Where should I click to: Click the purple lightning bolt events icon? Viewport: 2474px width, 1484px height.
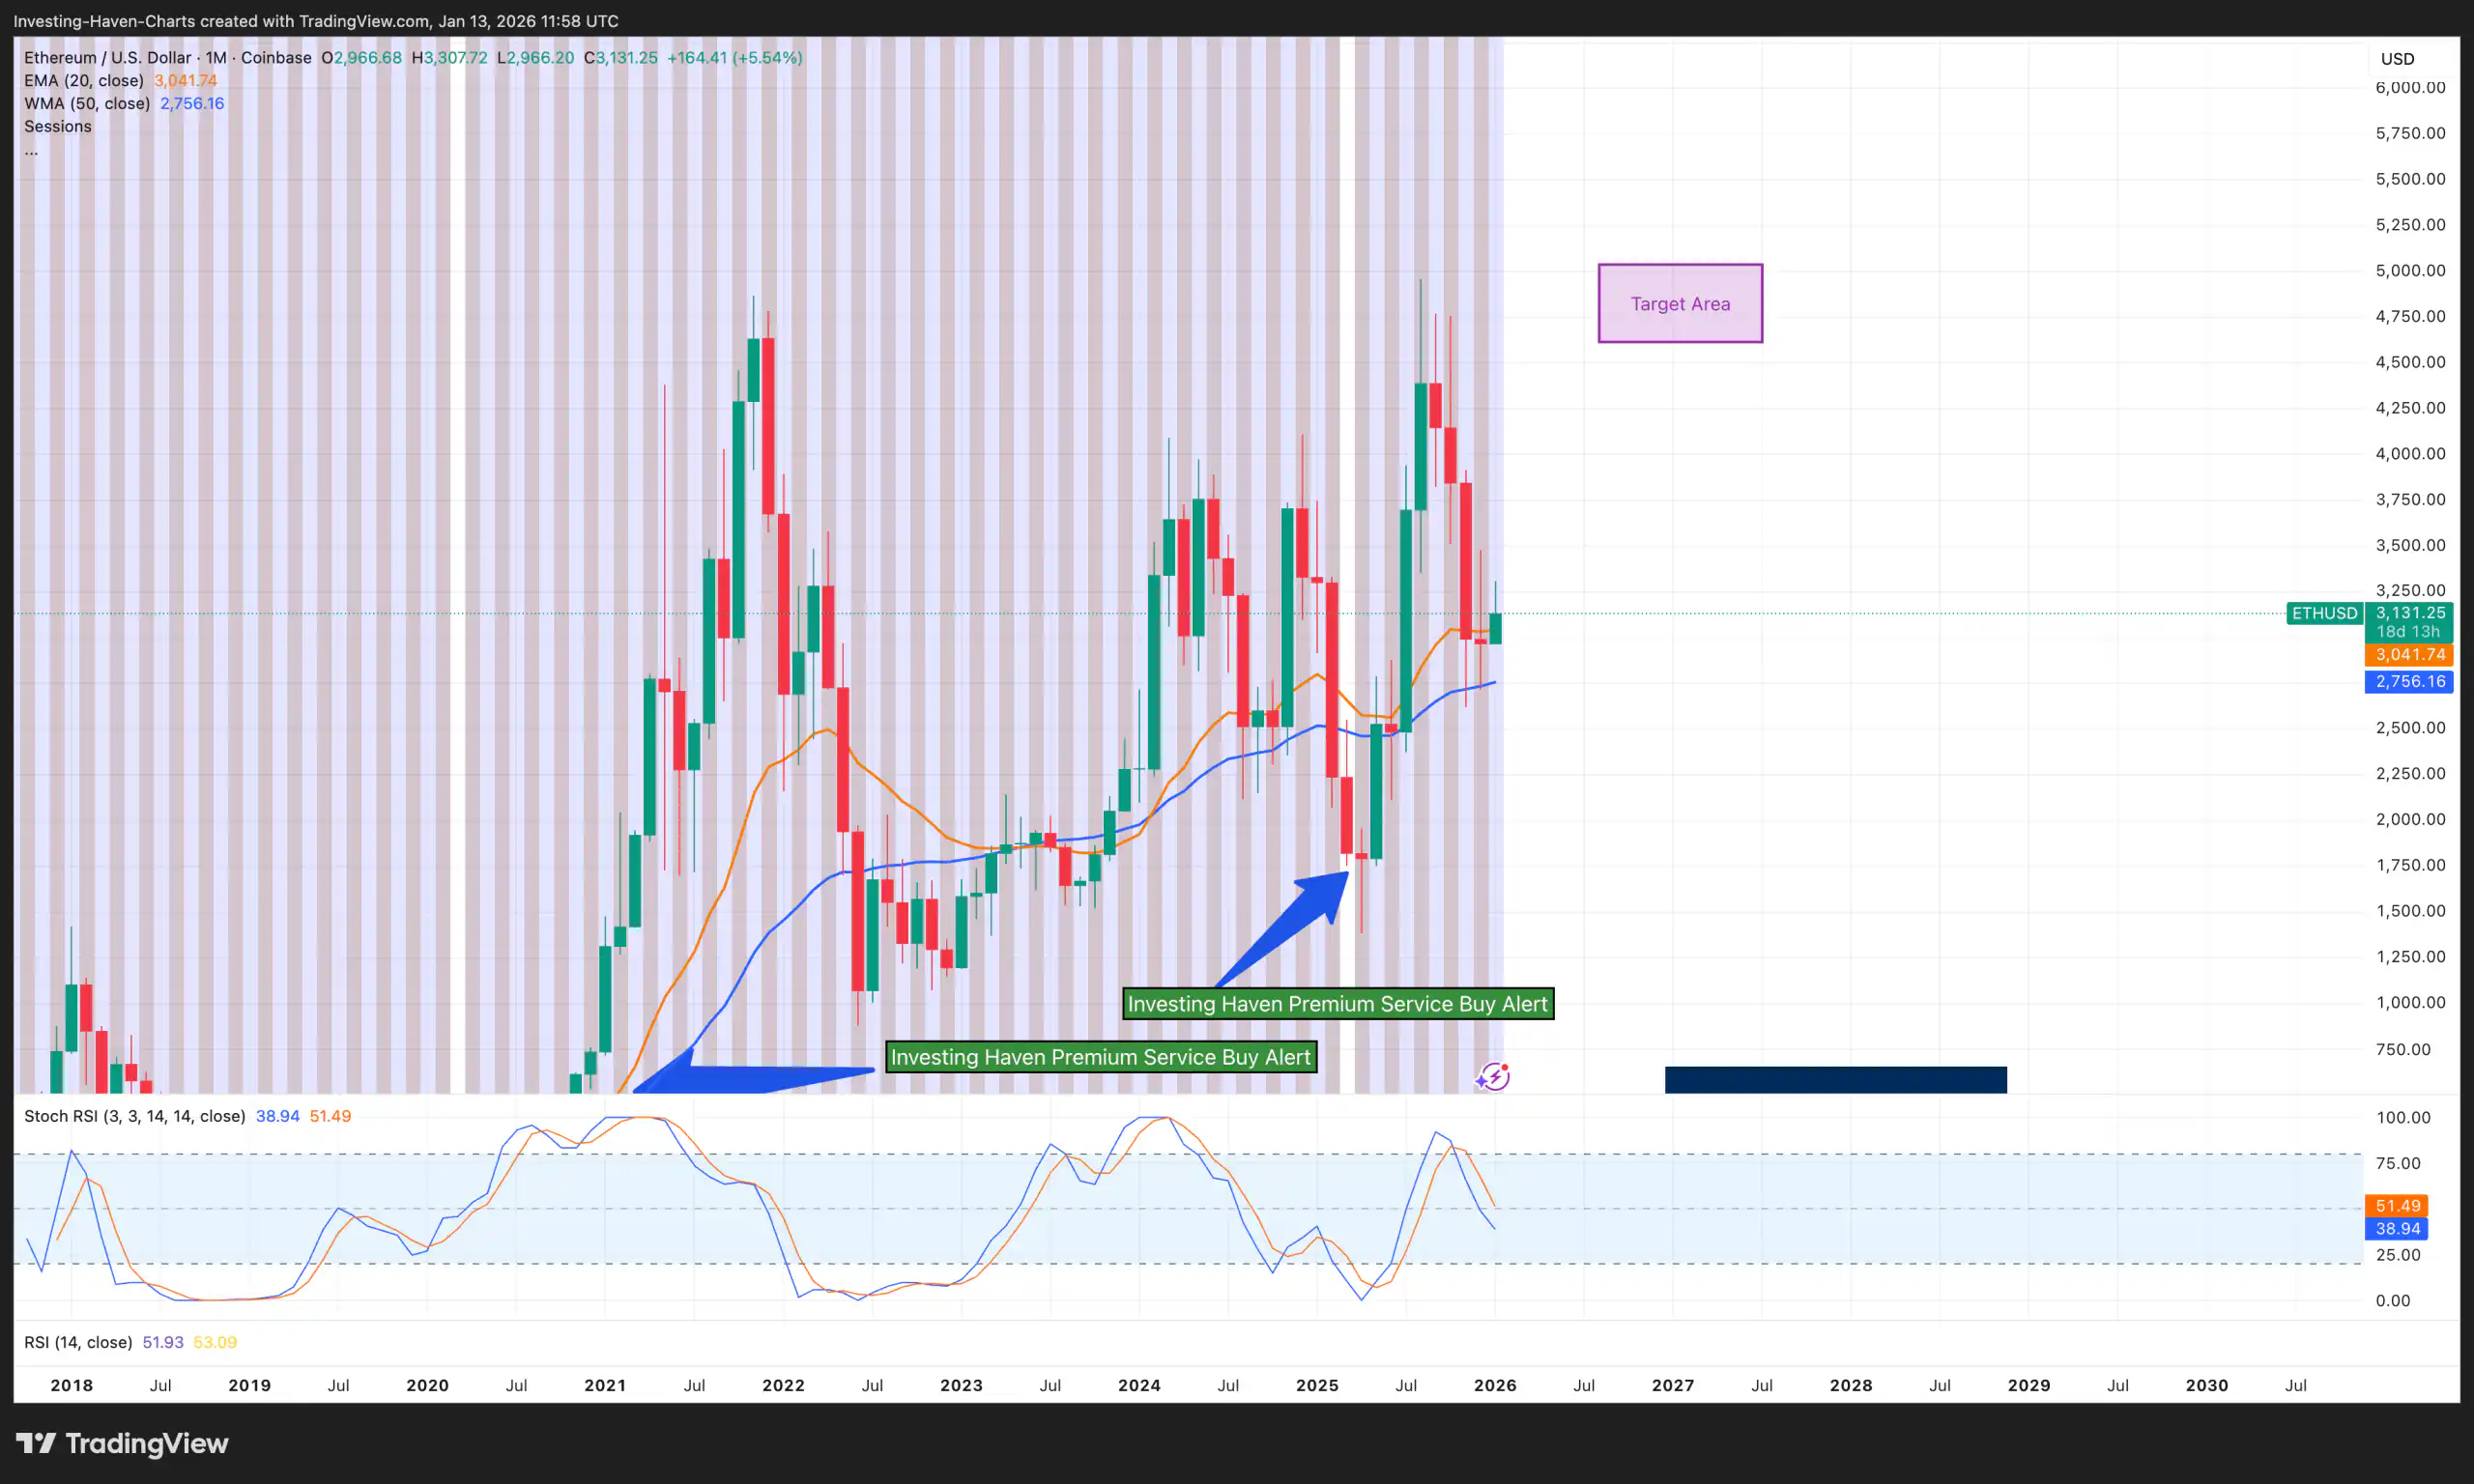coord(1493,1077)
